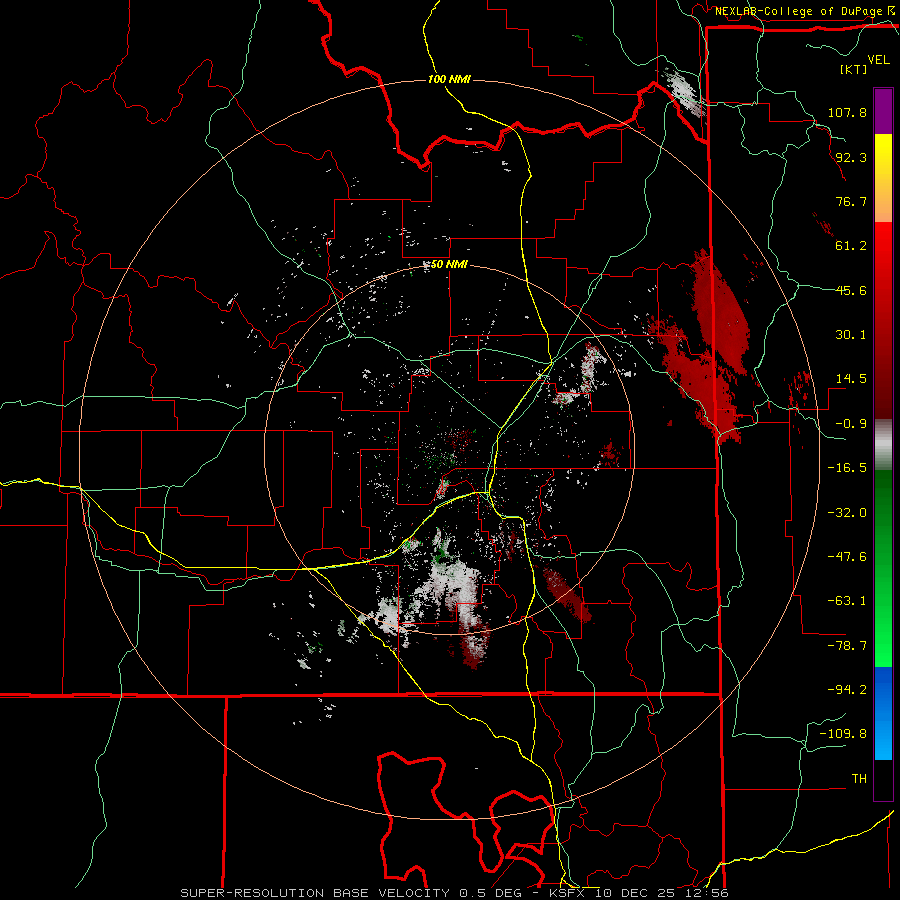Click the 14.5 velocity scale value

coord(851,379)
